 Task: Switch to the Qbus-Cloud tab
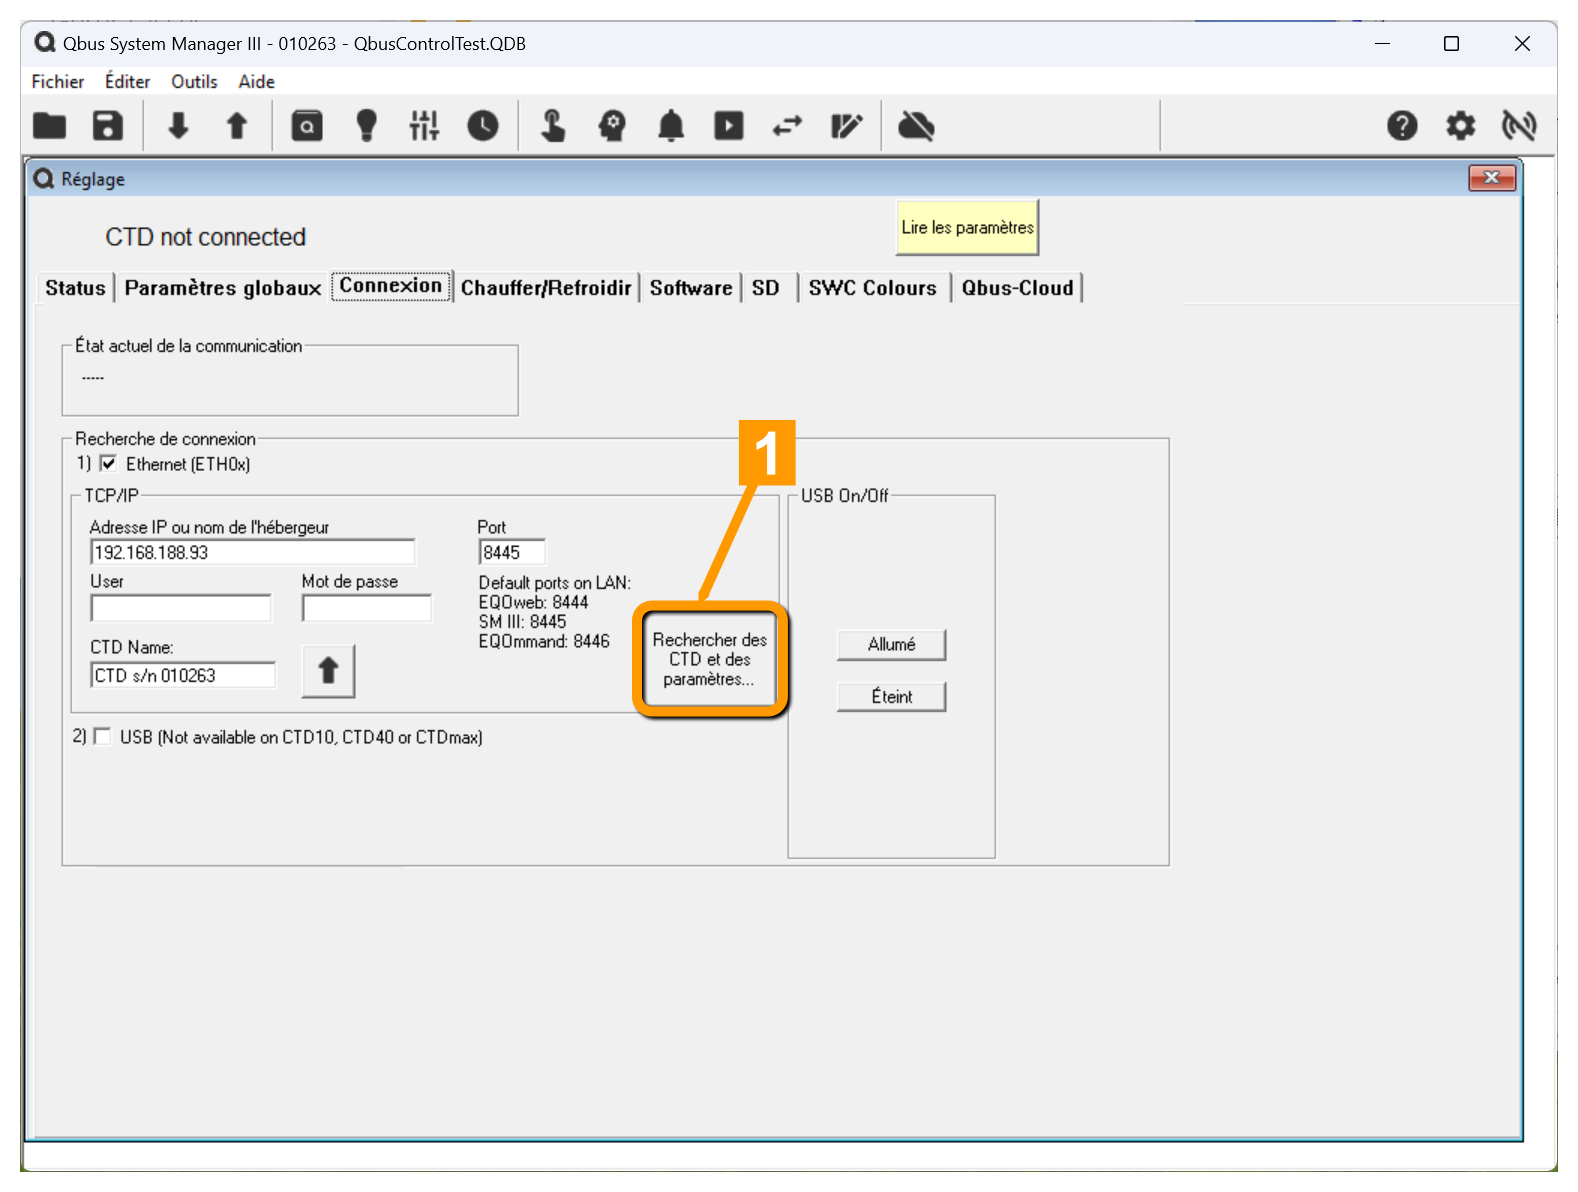(x=1017, y=288)
